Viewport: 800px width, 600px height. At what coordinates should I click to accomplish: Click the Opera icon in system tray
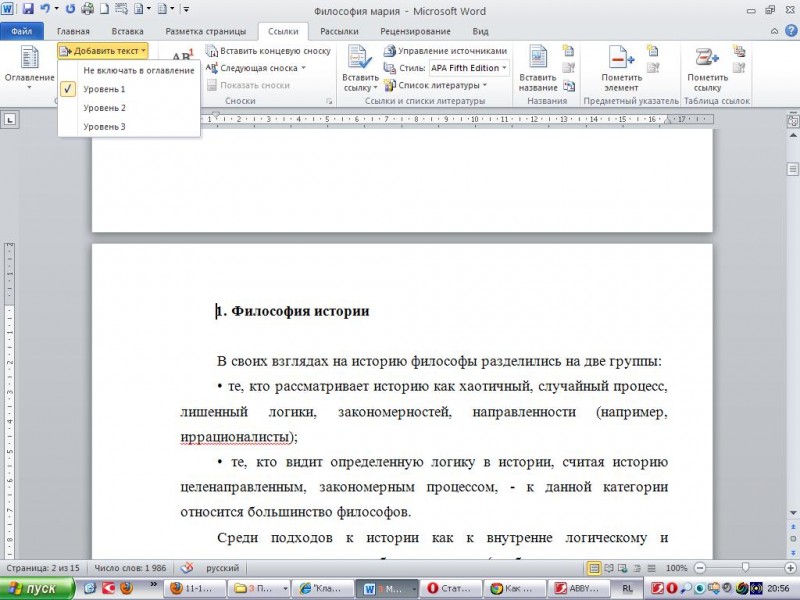coord(671,588)
